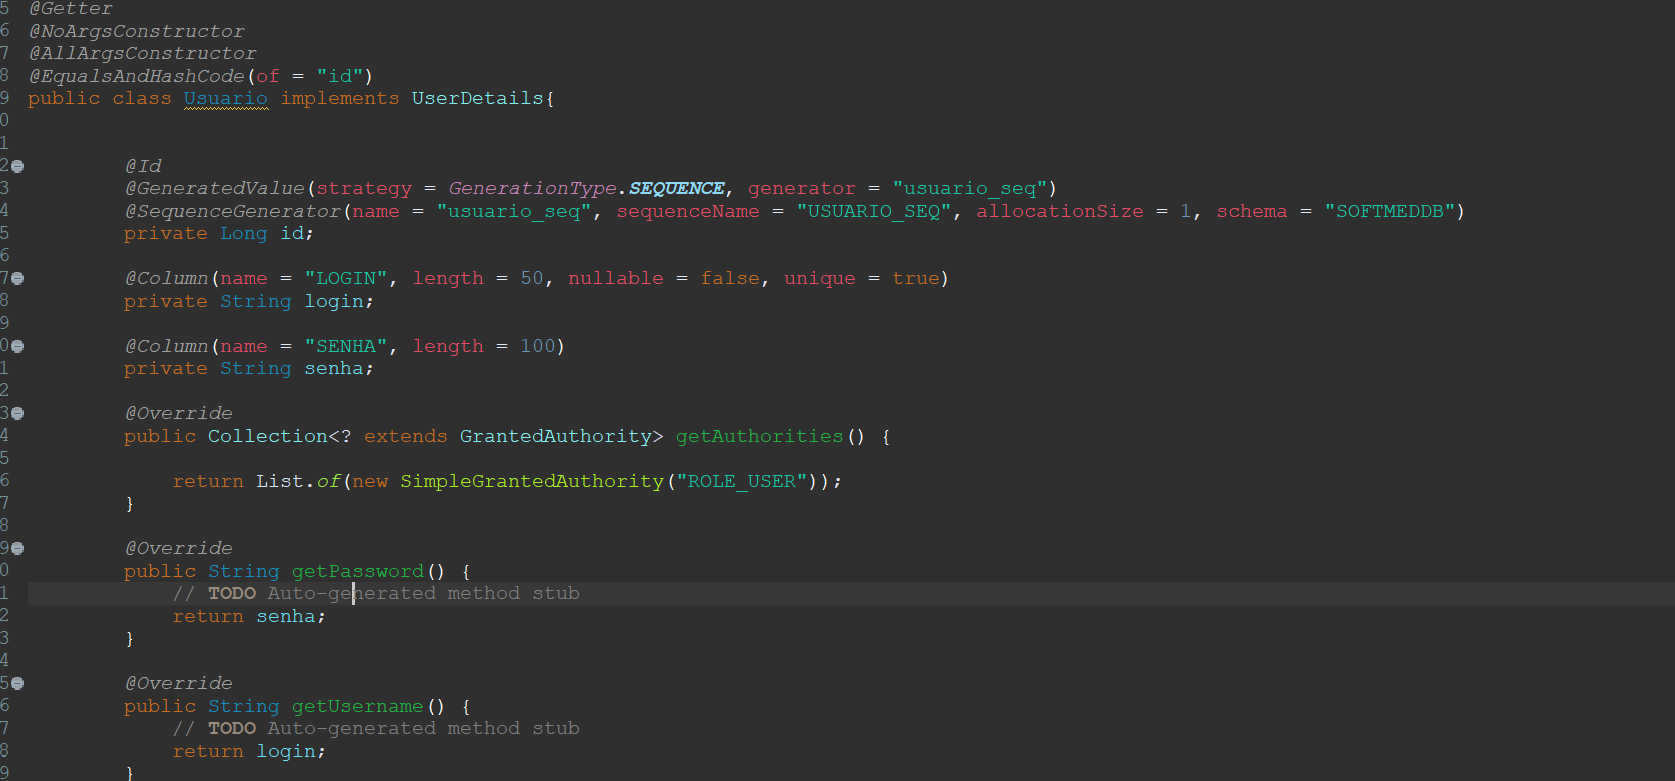Click the GenerationType class reference
Image resolution: width=1675 pixels, height=781 pixels.
tap(532, 188)
